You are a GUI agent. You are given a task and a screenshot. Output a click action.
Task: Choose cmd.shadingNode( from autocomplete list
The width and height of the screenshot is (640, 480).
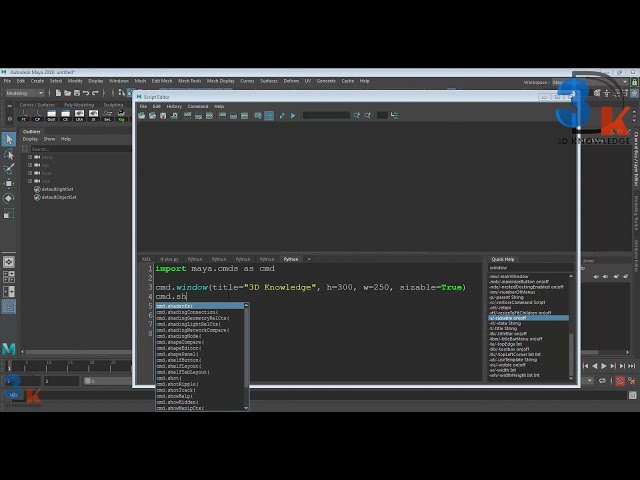(x=179, y=336)
